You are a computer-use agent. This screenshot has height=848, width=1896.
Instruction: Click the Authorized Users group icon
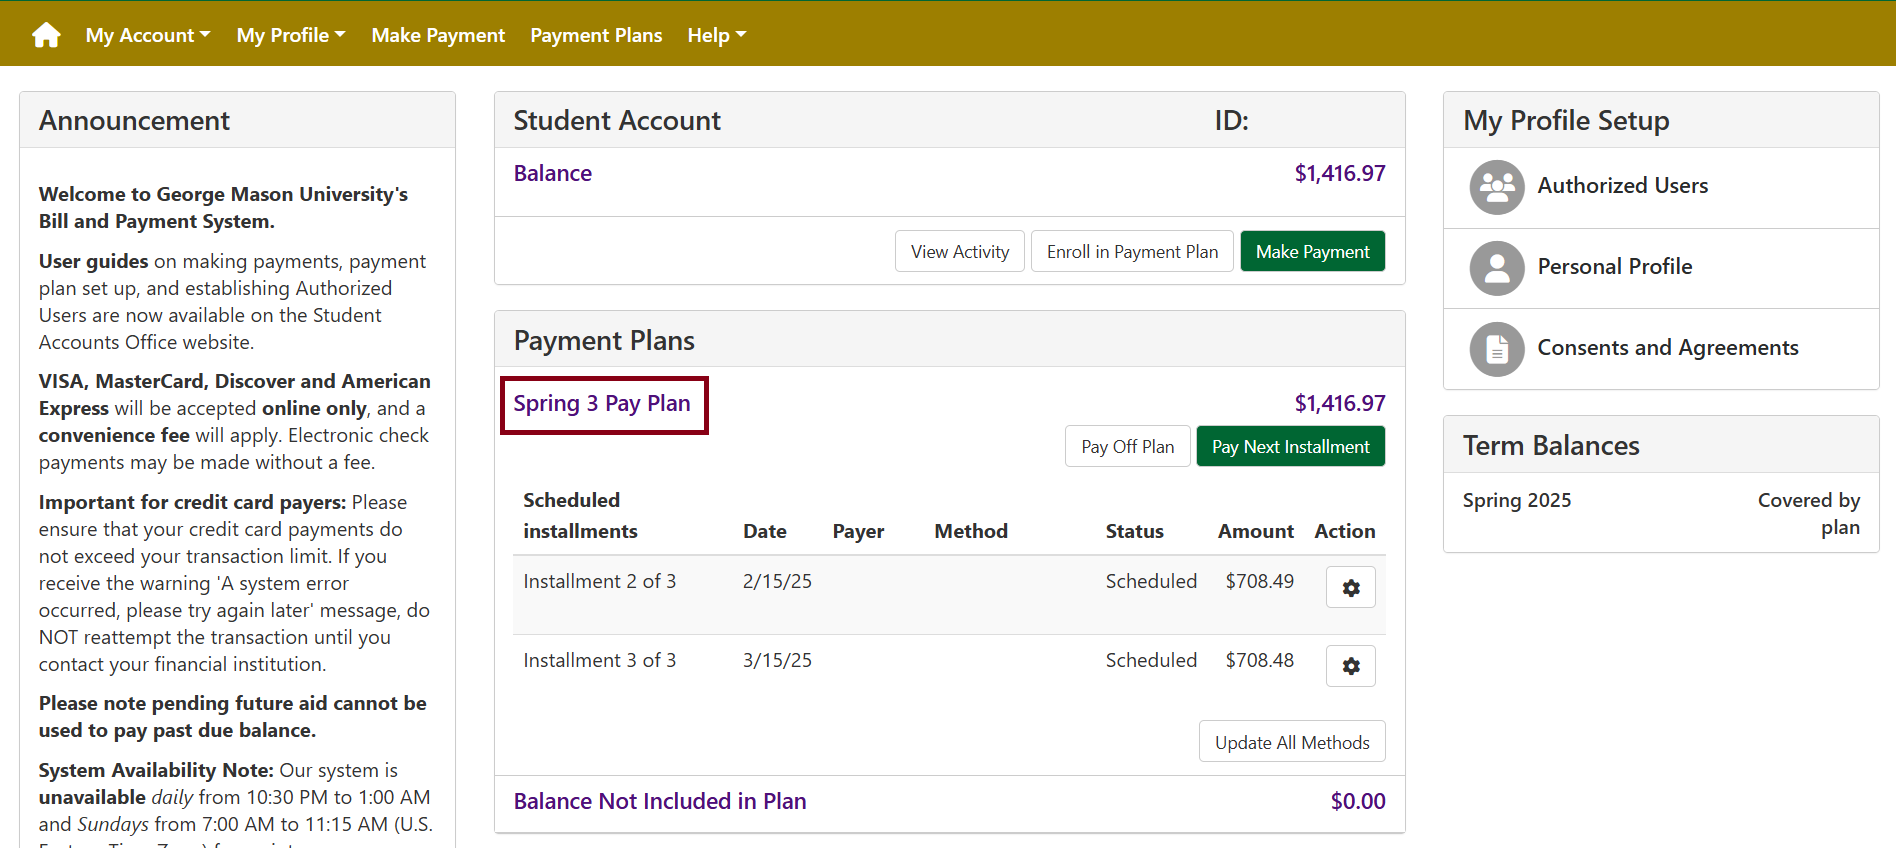point(1496,187)
